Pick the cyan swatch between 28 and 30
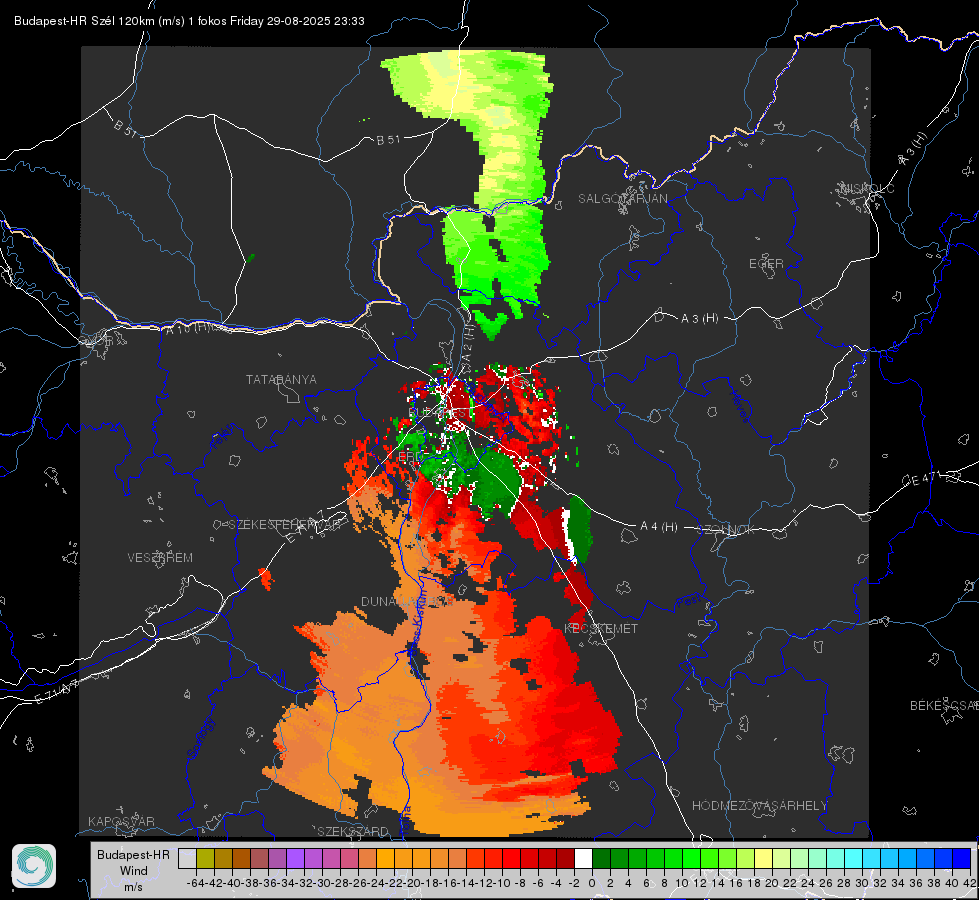This screenshot has width=979, height=900. pos(854,858)
